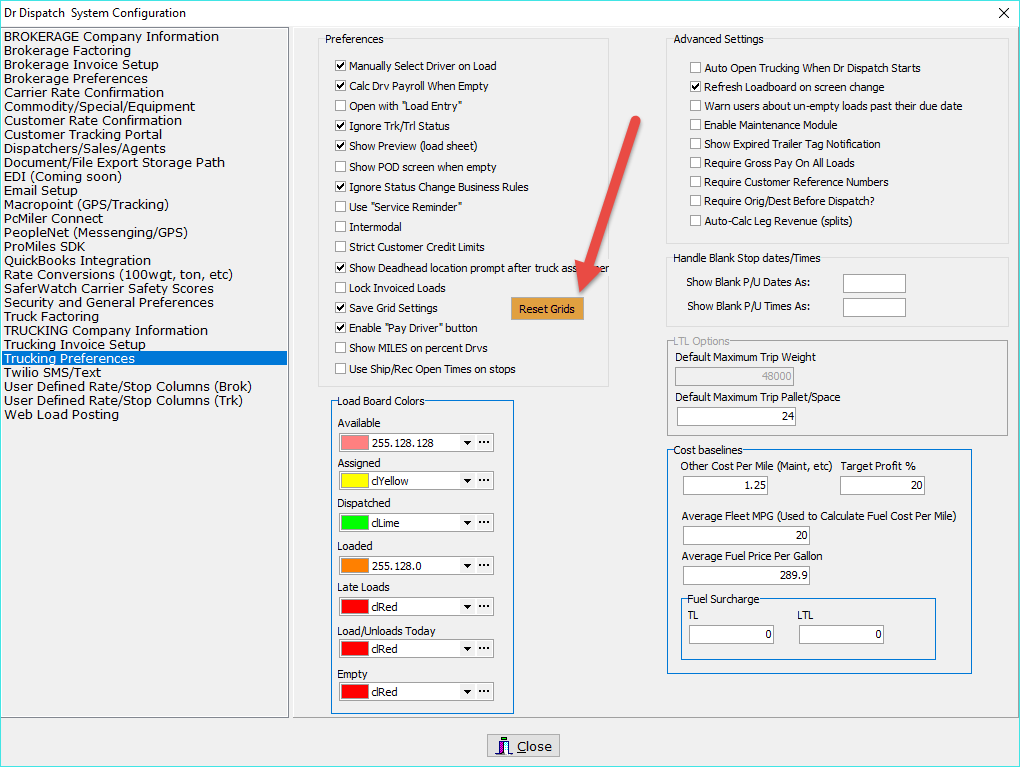
Task: Open PcMiler Connect settings
Action: pos(53,219)
